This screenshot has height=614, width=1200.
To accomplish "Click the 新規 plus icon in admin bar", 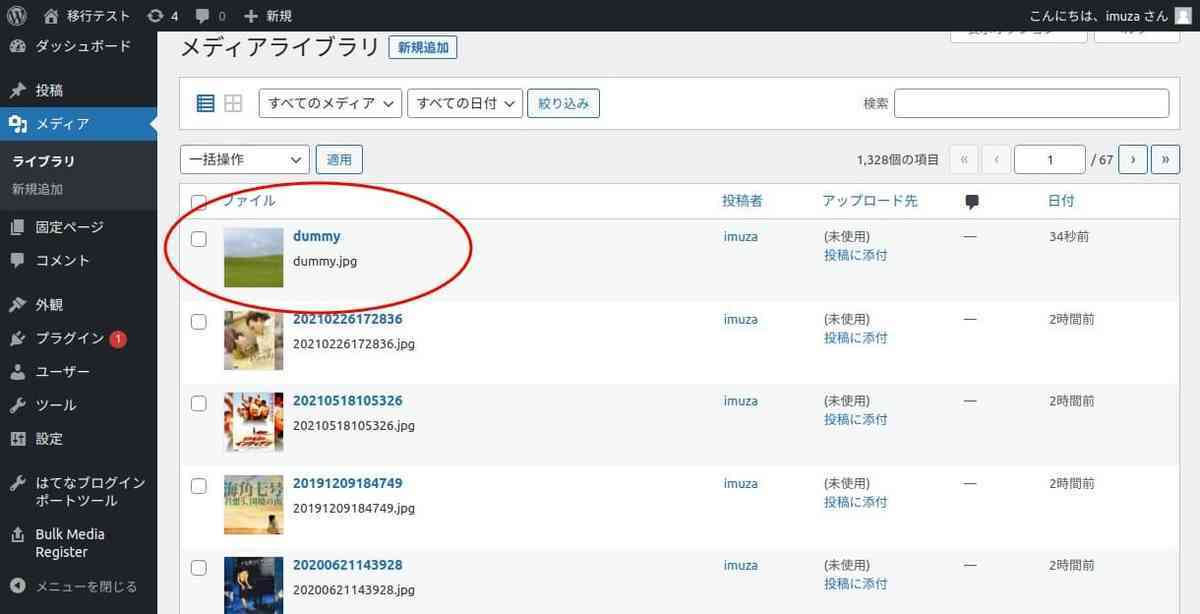I will [x=251, y=15].
